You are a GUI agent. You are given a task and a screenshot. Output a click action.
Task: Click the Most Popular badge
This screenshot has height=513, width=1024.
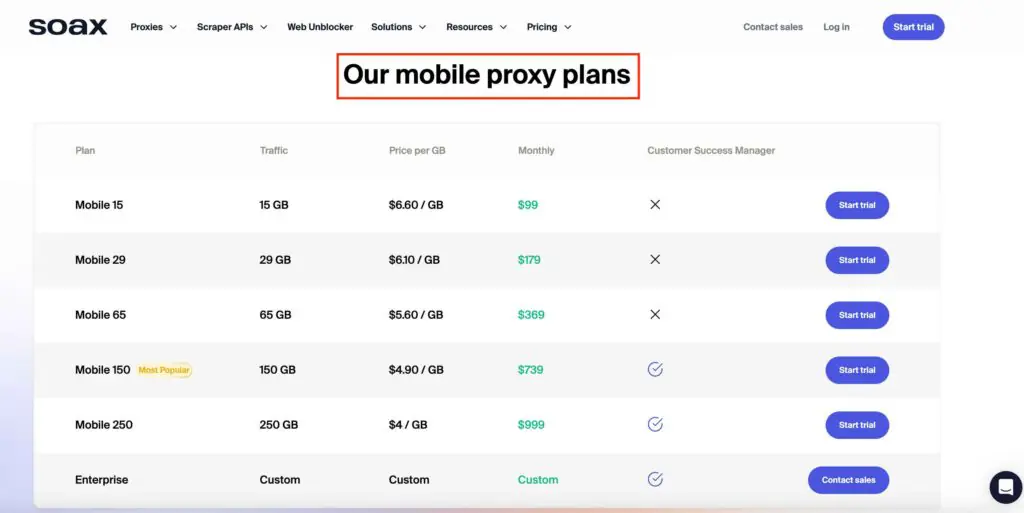pos(164,370)
